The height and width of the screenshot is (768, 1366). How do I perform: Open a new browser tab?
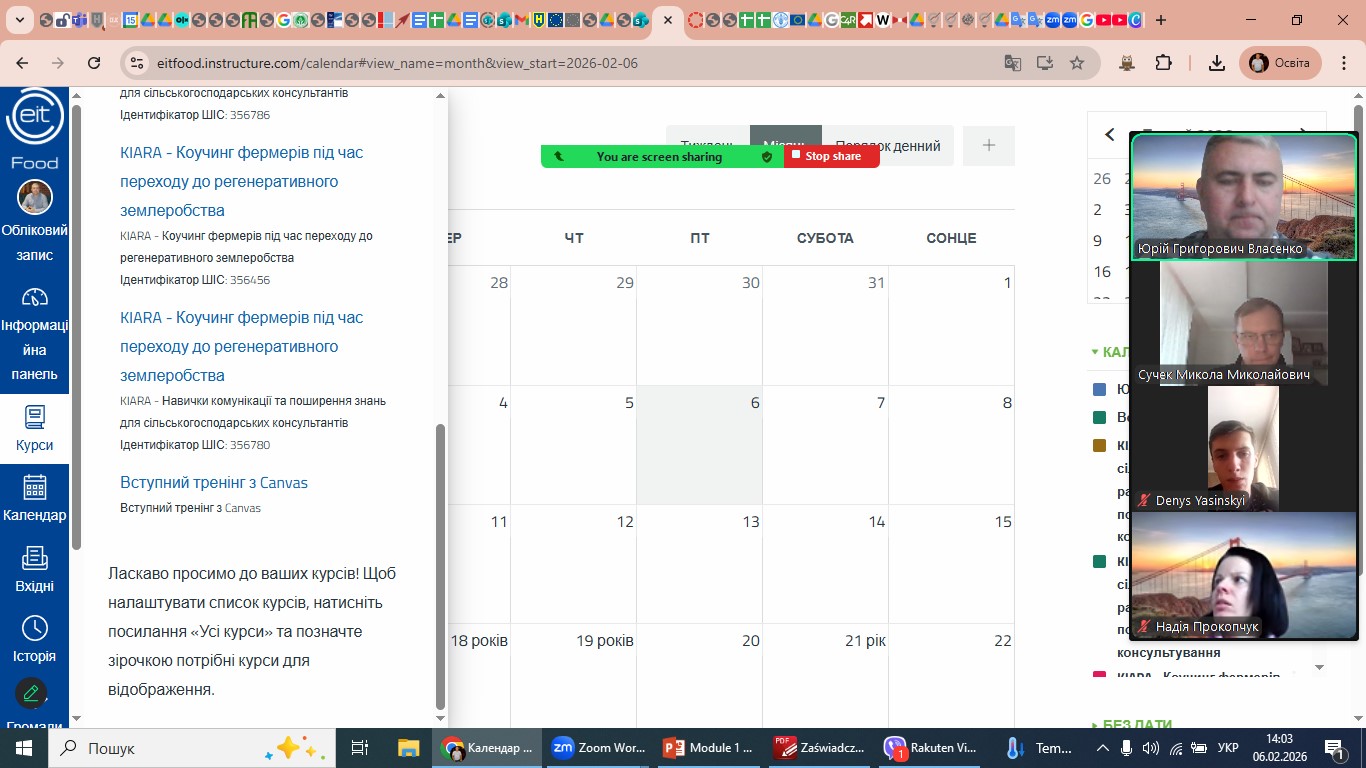1160,20
